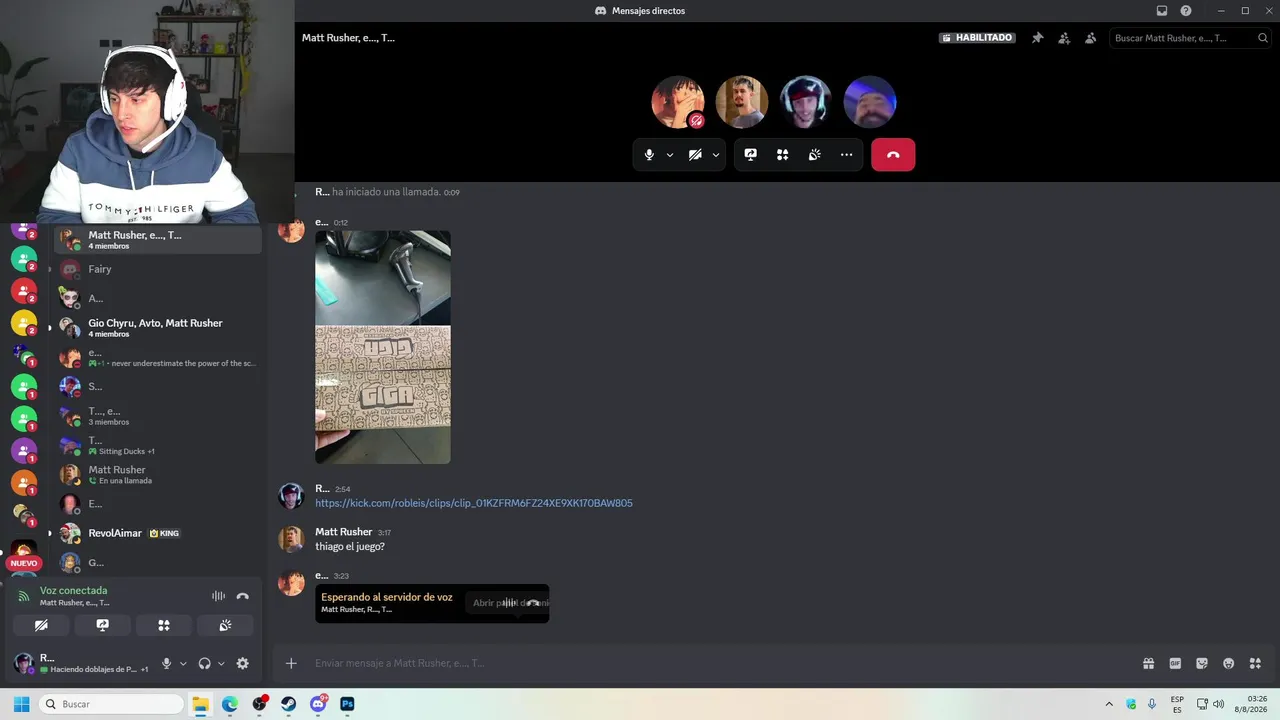Image resolution: width=1280 pixels, height=720 pixels.
Task: Open Steam from the taskbar
Action: [x=289, y=704]
